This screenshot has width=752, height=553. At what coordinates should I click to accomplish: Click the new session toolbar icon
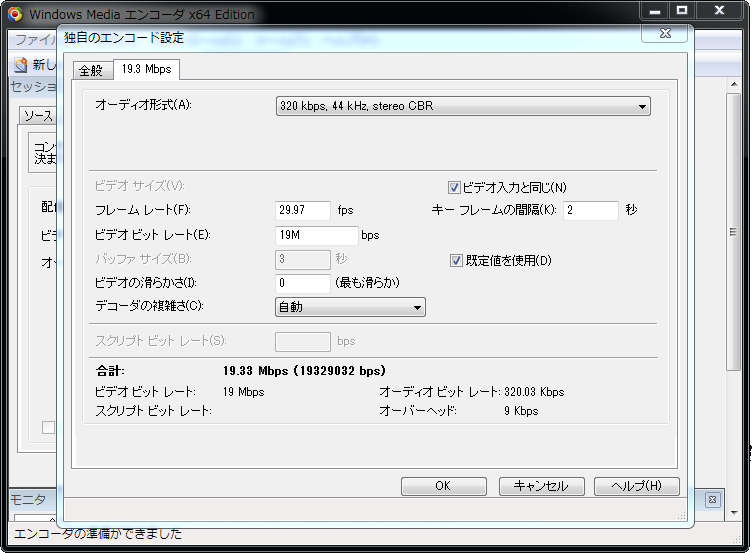click(20, 64)
